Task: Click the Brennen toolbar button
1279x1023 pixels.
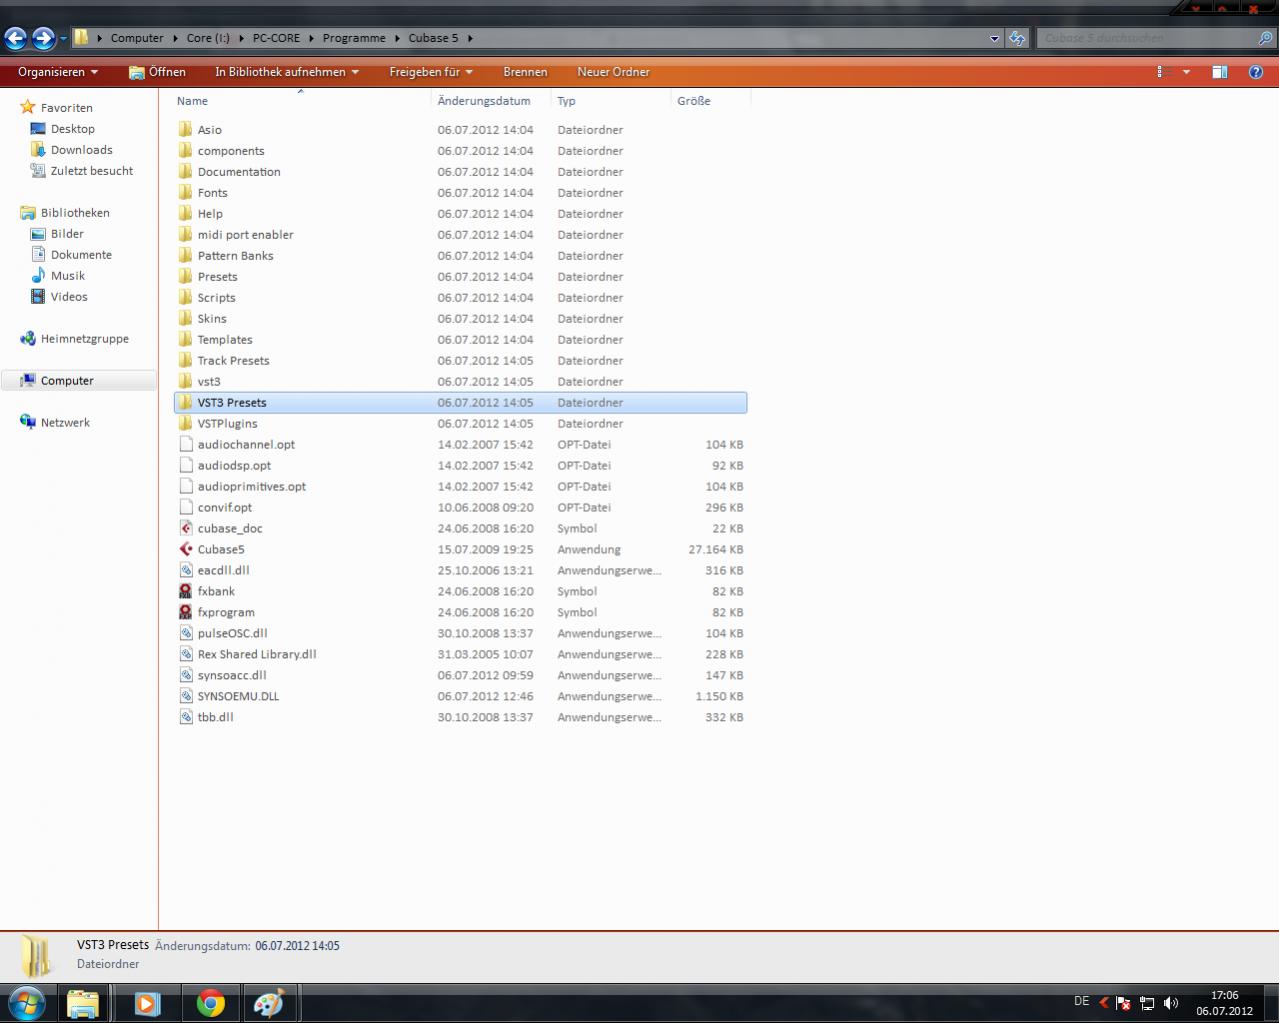Action: coord(525,72)
